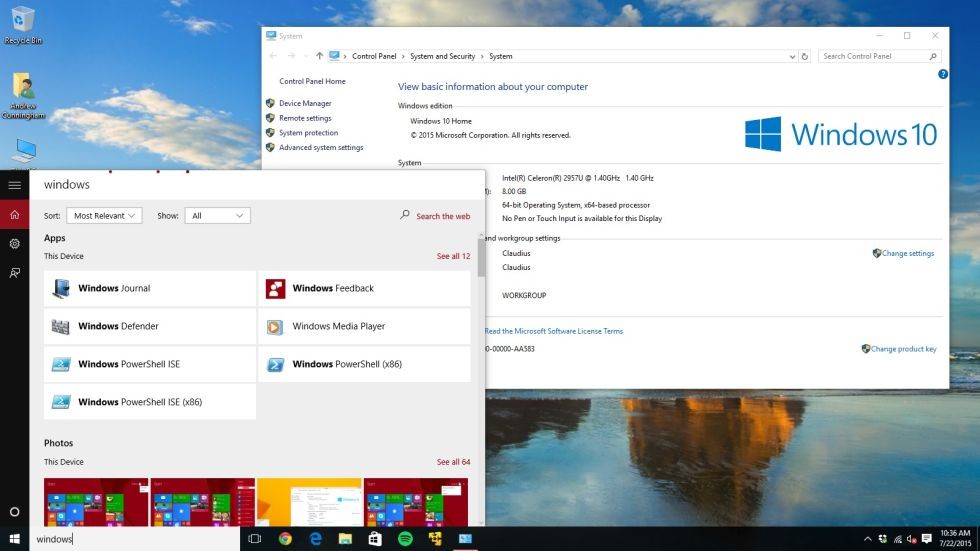Open the network icon in system tray

coord(898,539)
